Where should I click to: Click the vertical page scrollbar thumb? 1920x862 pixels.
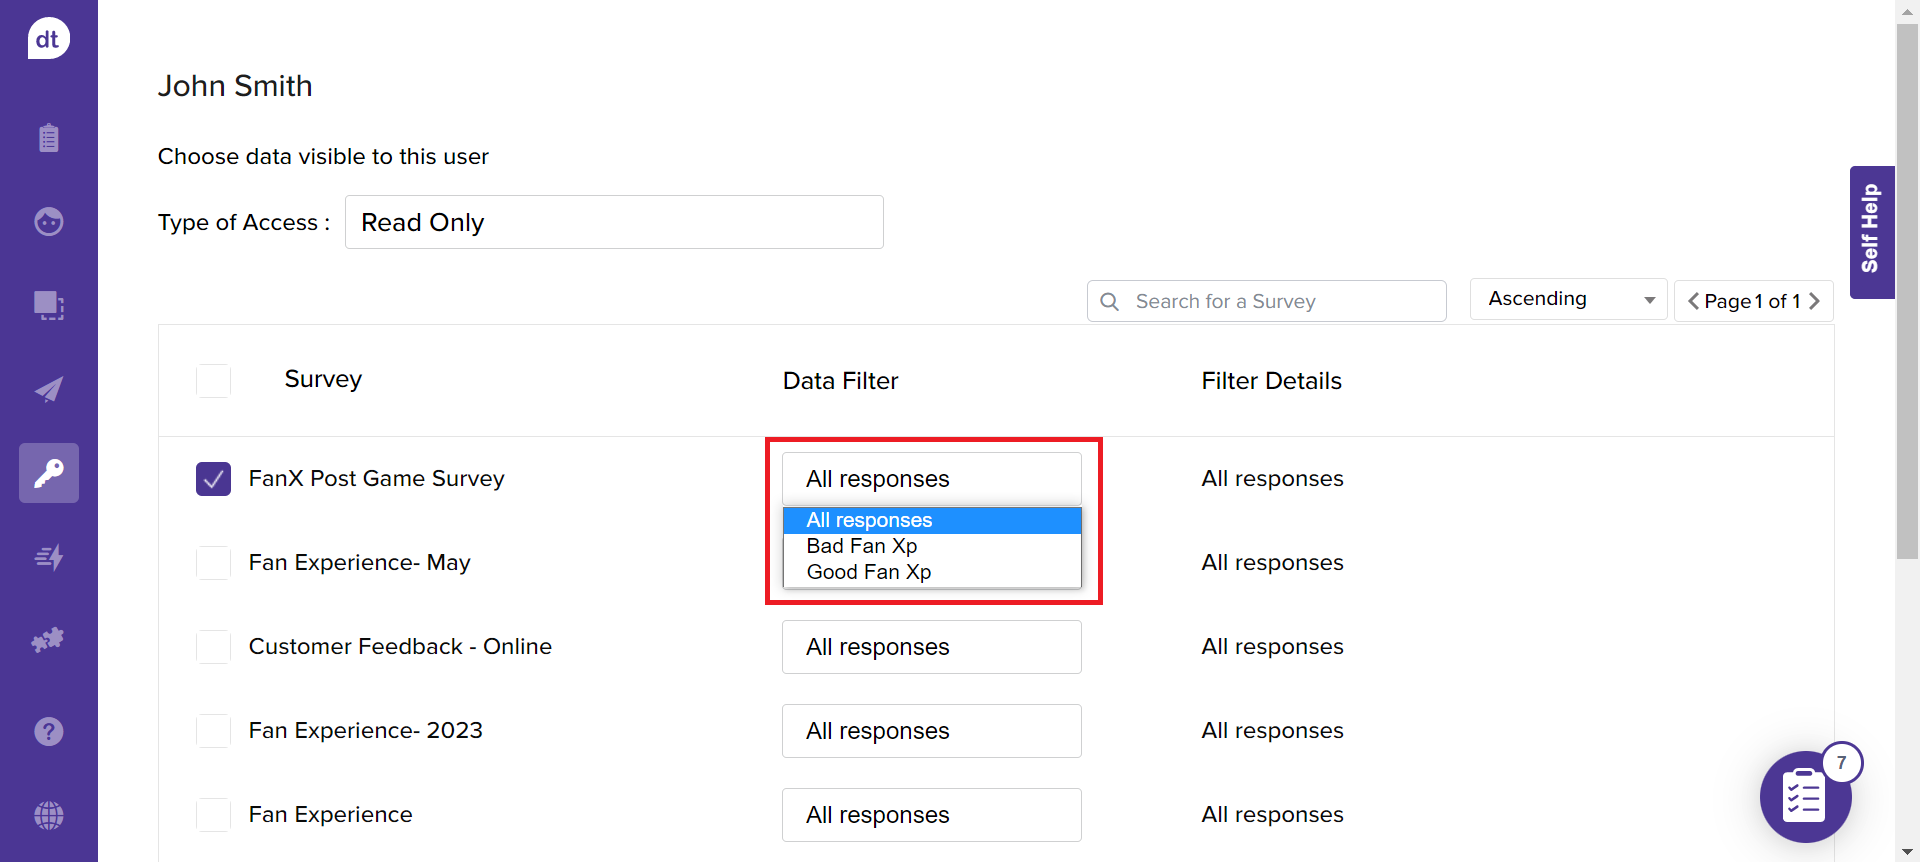pyautogui.click(x=1907, y=290)
